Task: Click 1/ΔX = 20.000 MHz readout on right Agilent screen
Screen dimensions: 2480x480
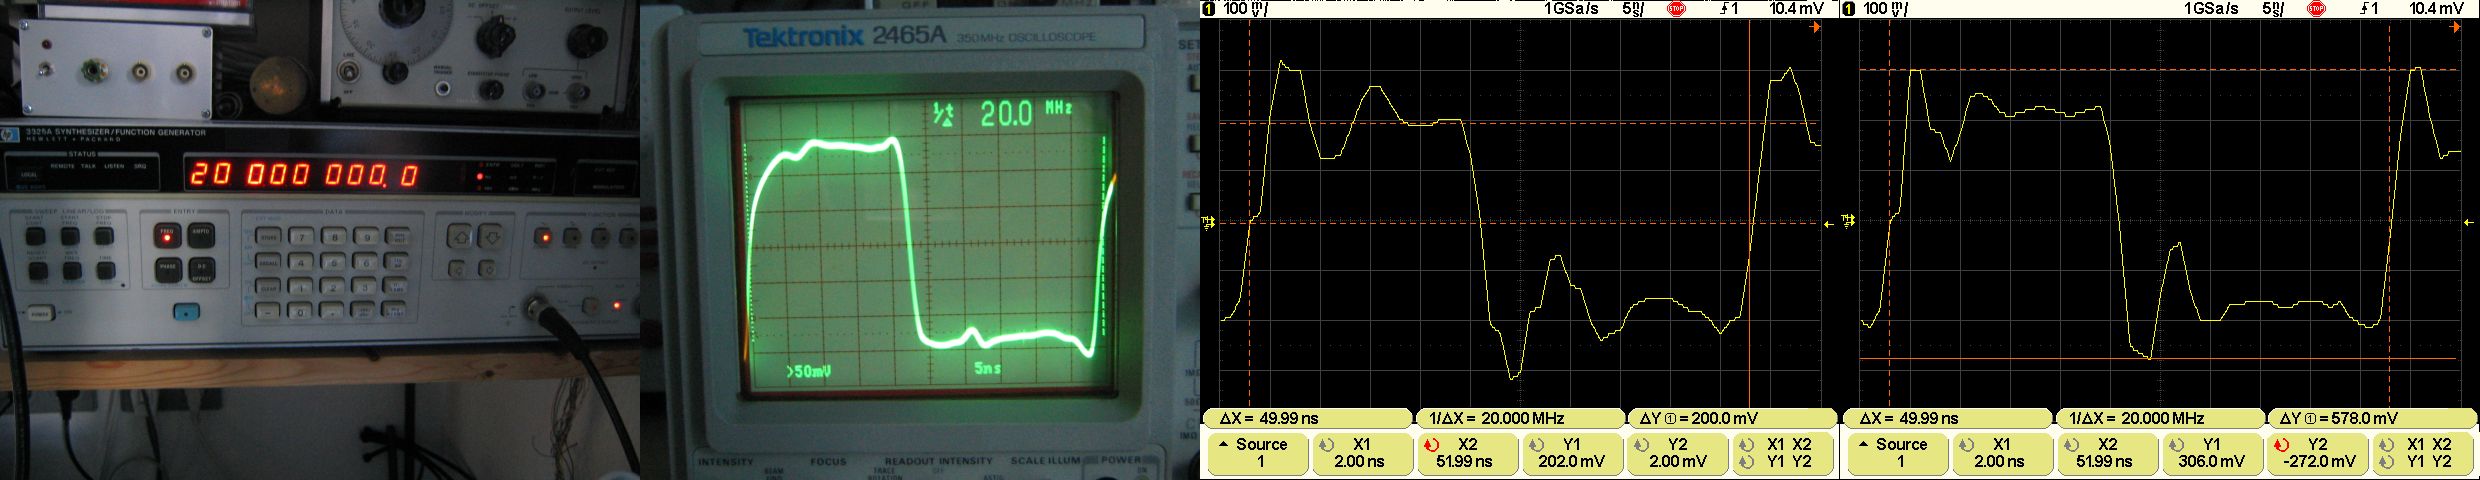Action: 2160,419
